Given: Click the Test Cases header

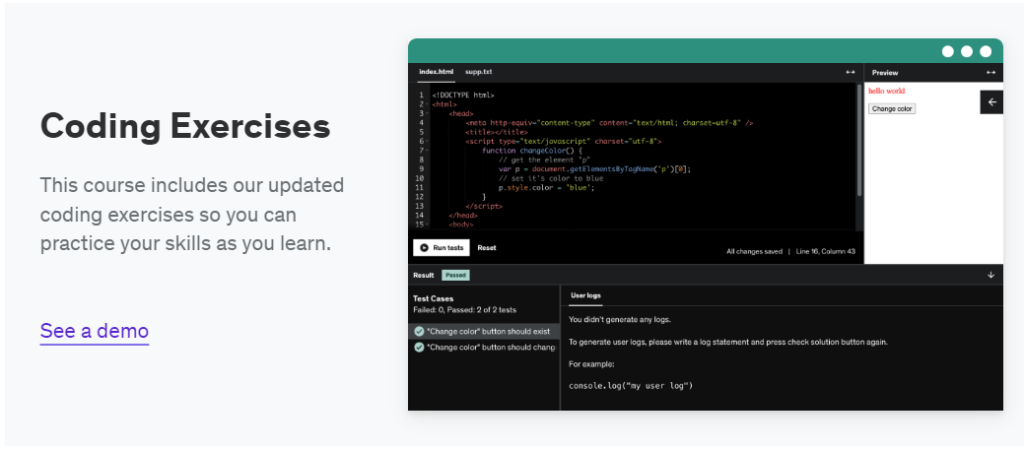Looking at the screenshot, I should 433,298.
